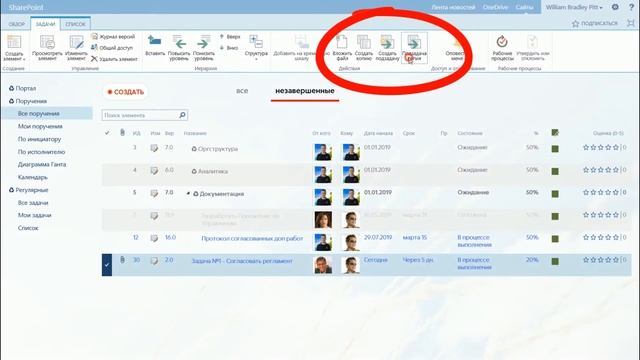
Task: Click the search magnifier in Поиск элемента box
Action: coord(182,115)
